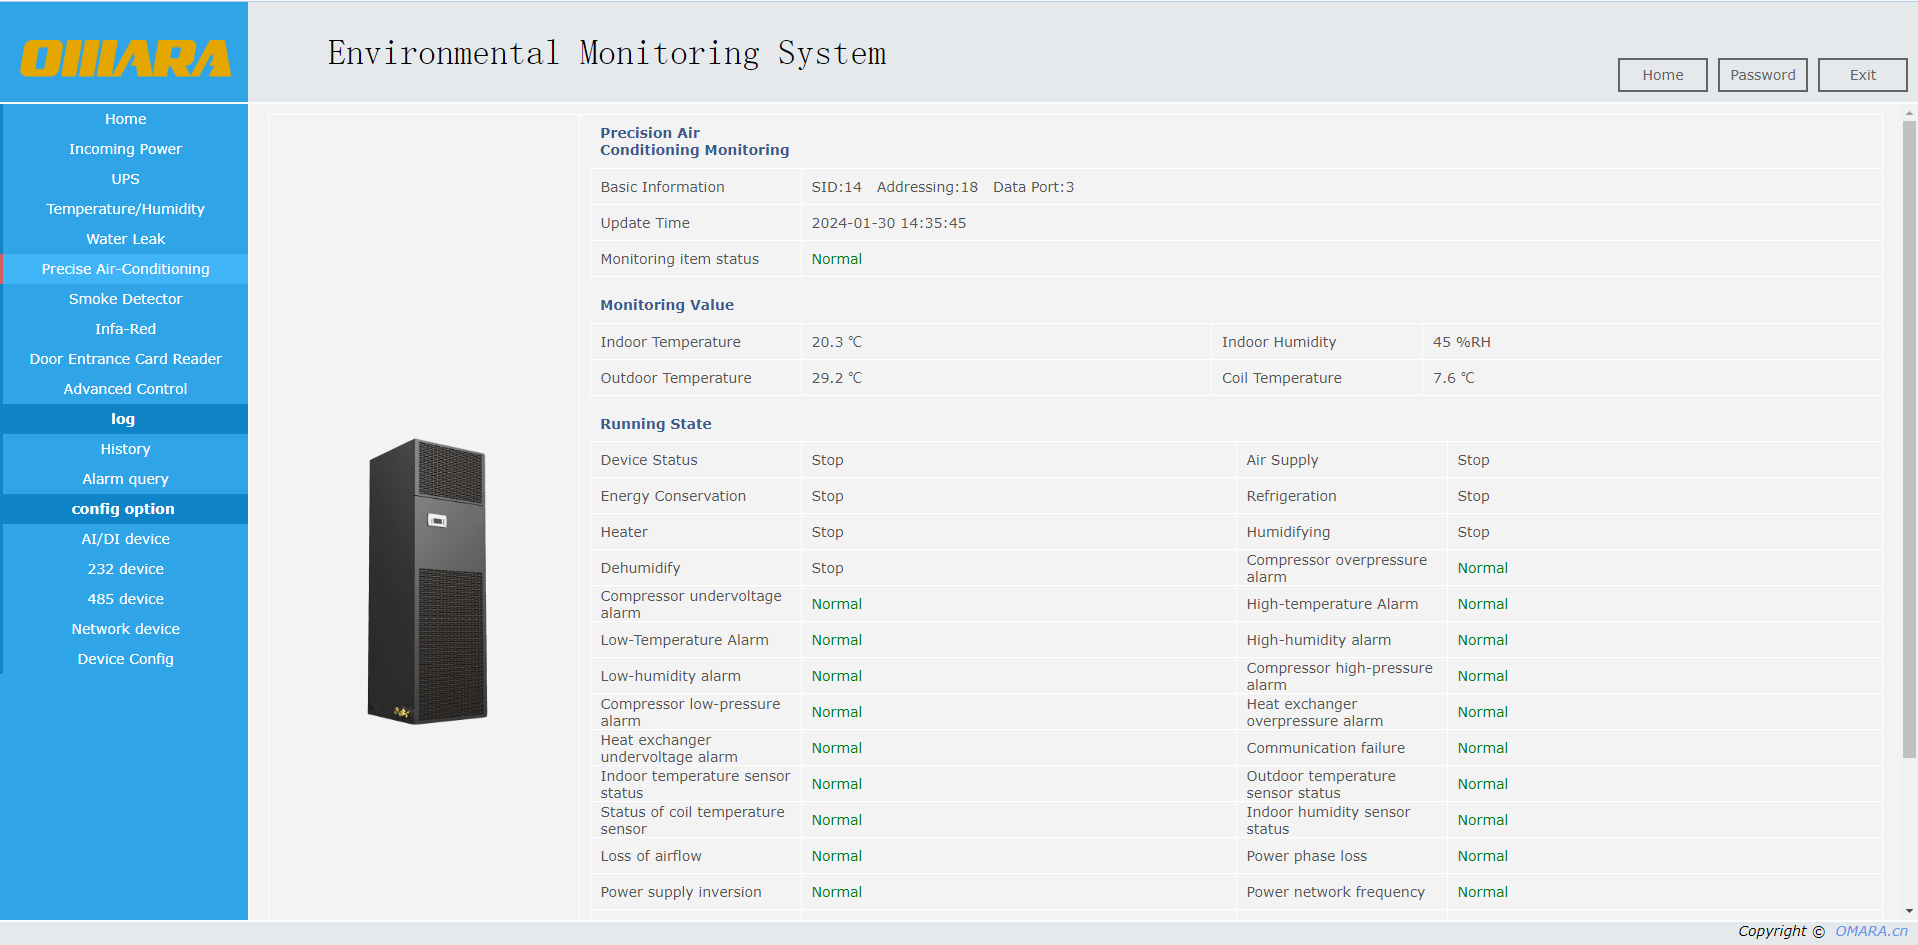
Task: Go to Advanced Control
Action: [125, 389]
